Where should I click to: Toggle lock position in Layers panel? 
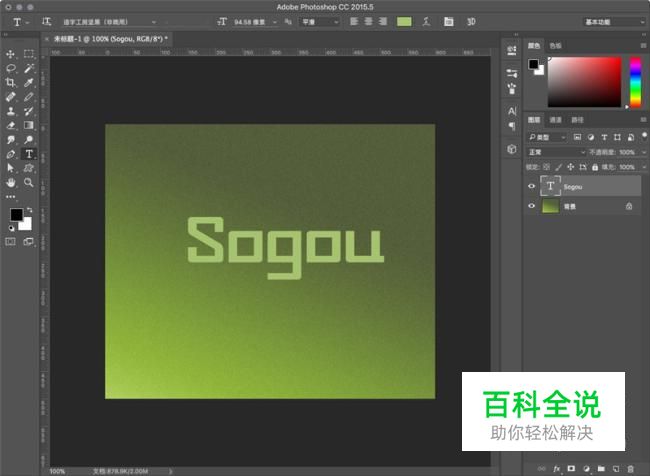pyautogui.click(x=571, y=167)
